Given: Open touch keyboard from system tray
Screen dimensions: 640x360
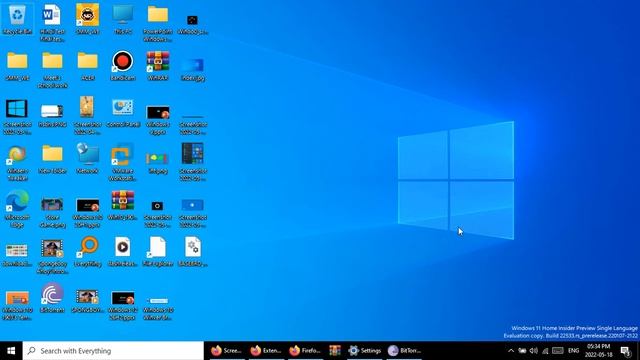Looking at the screenshot, I should click(x=558, y=351).
